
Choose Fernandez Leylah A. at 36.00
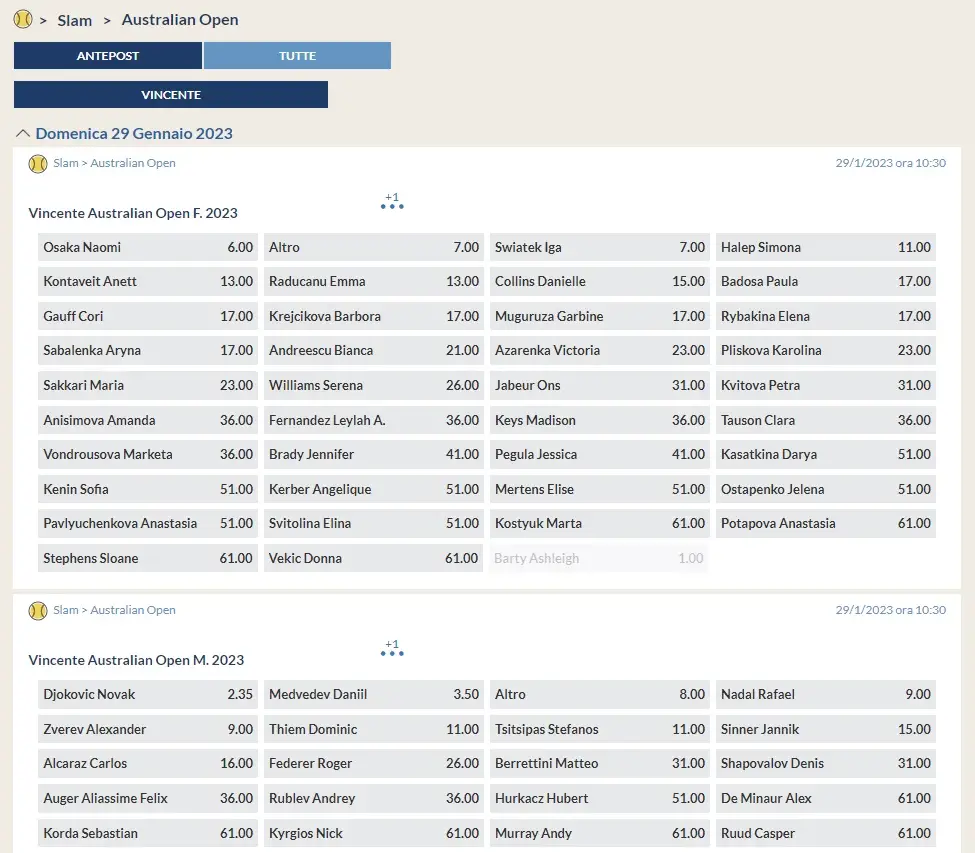(x=374, y=420)
